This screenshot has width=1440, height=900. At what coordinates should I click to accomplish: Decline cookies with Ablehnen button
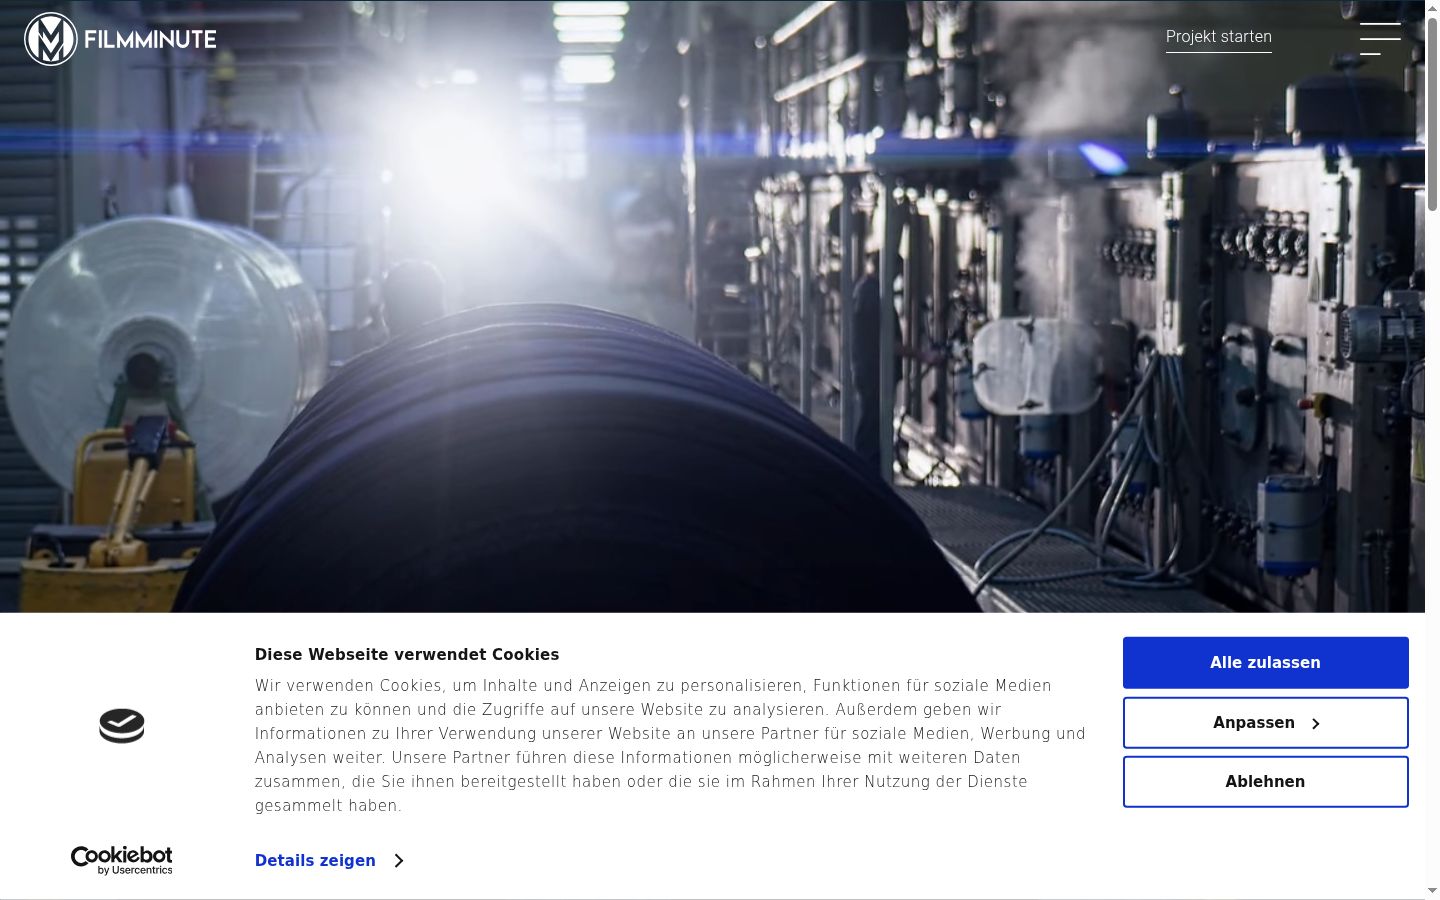(1265, 782)
